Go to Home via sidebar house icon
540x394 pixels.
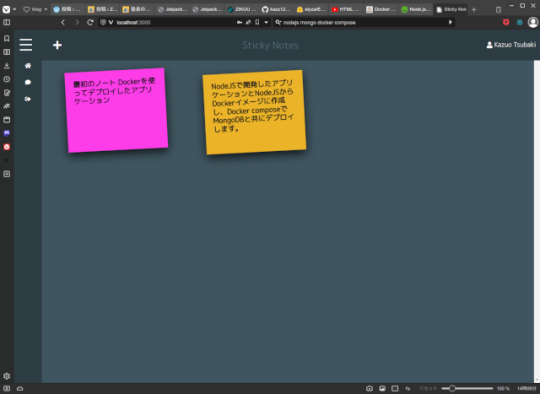28,65
